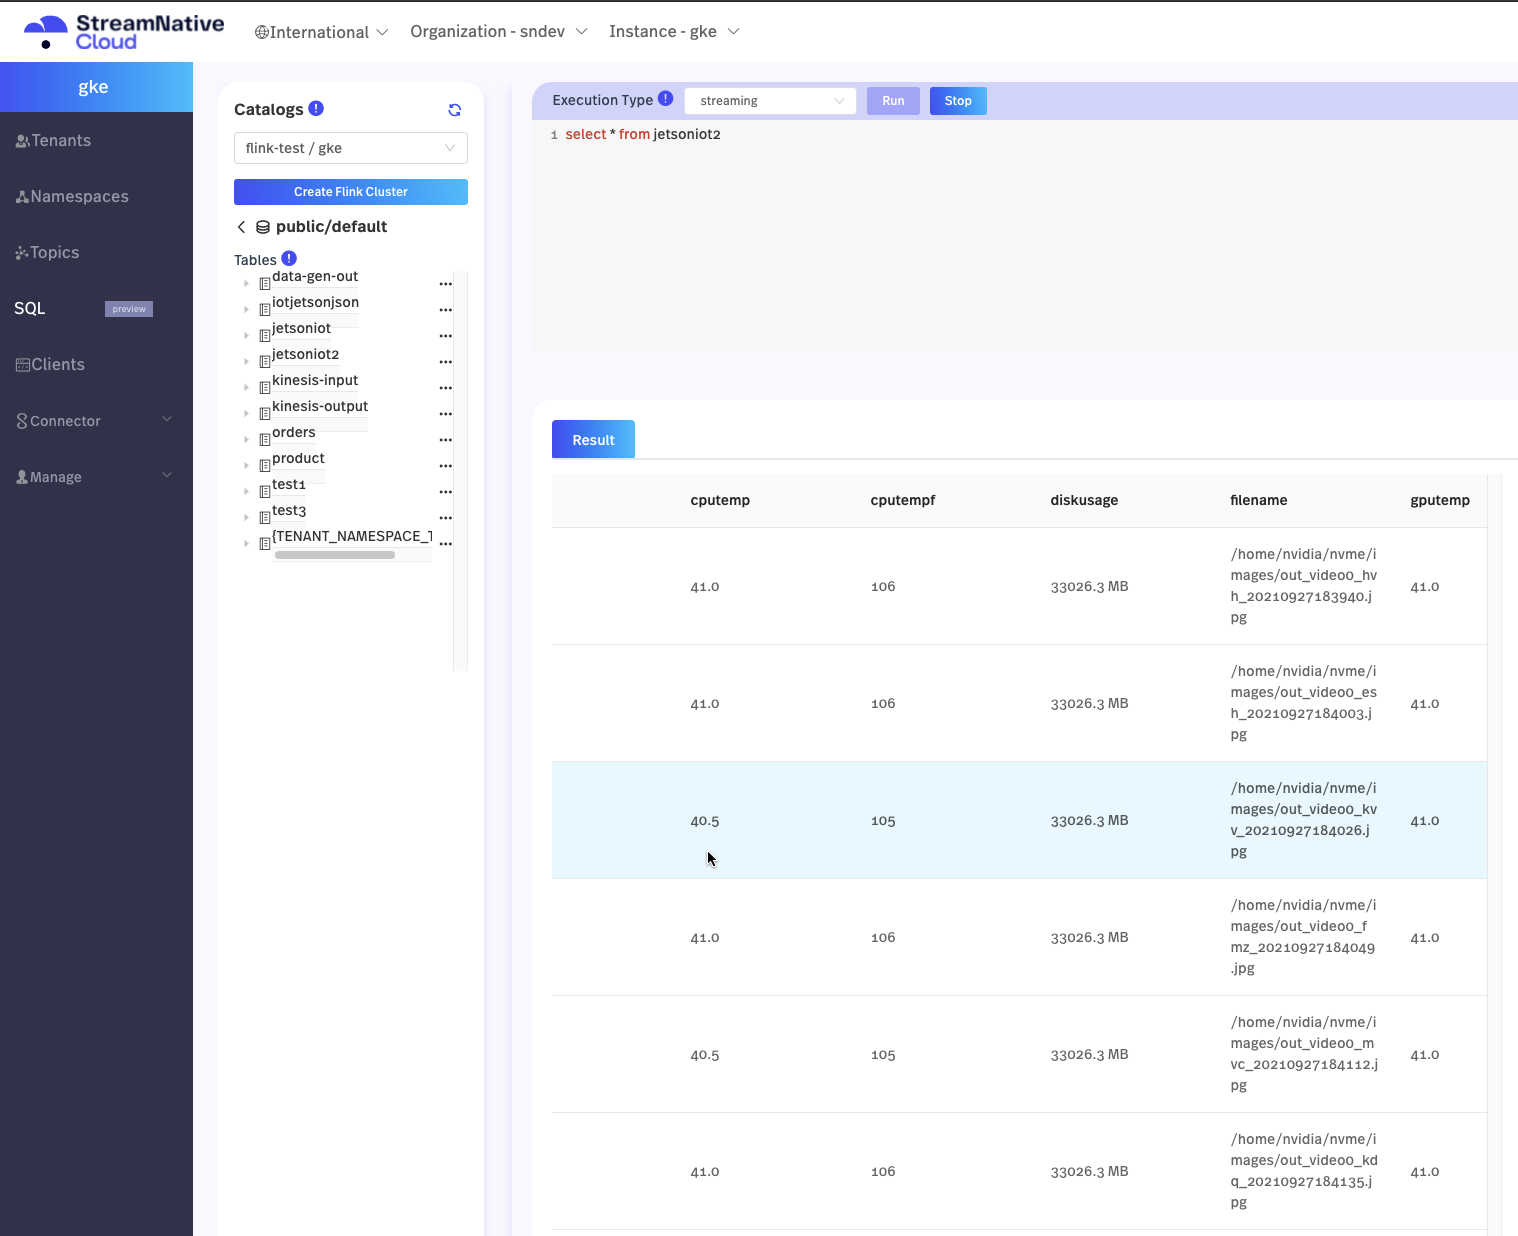The height and width of the screenshot is (1236, 1518).
Task: Open more options for the orders table
Action: pyautogui.click(x=446, y=440)
